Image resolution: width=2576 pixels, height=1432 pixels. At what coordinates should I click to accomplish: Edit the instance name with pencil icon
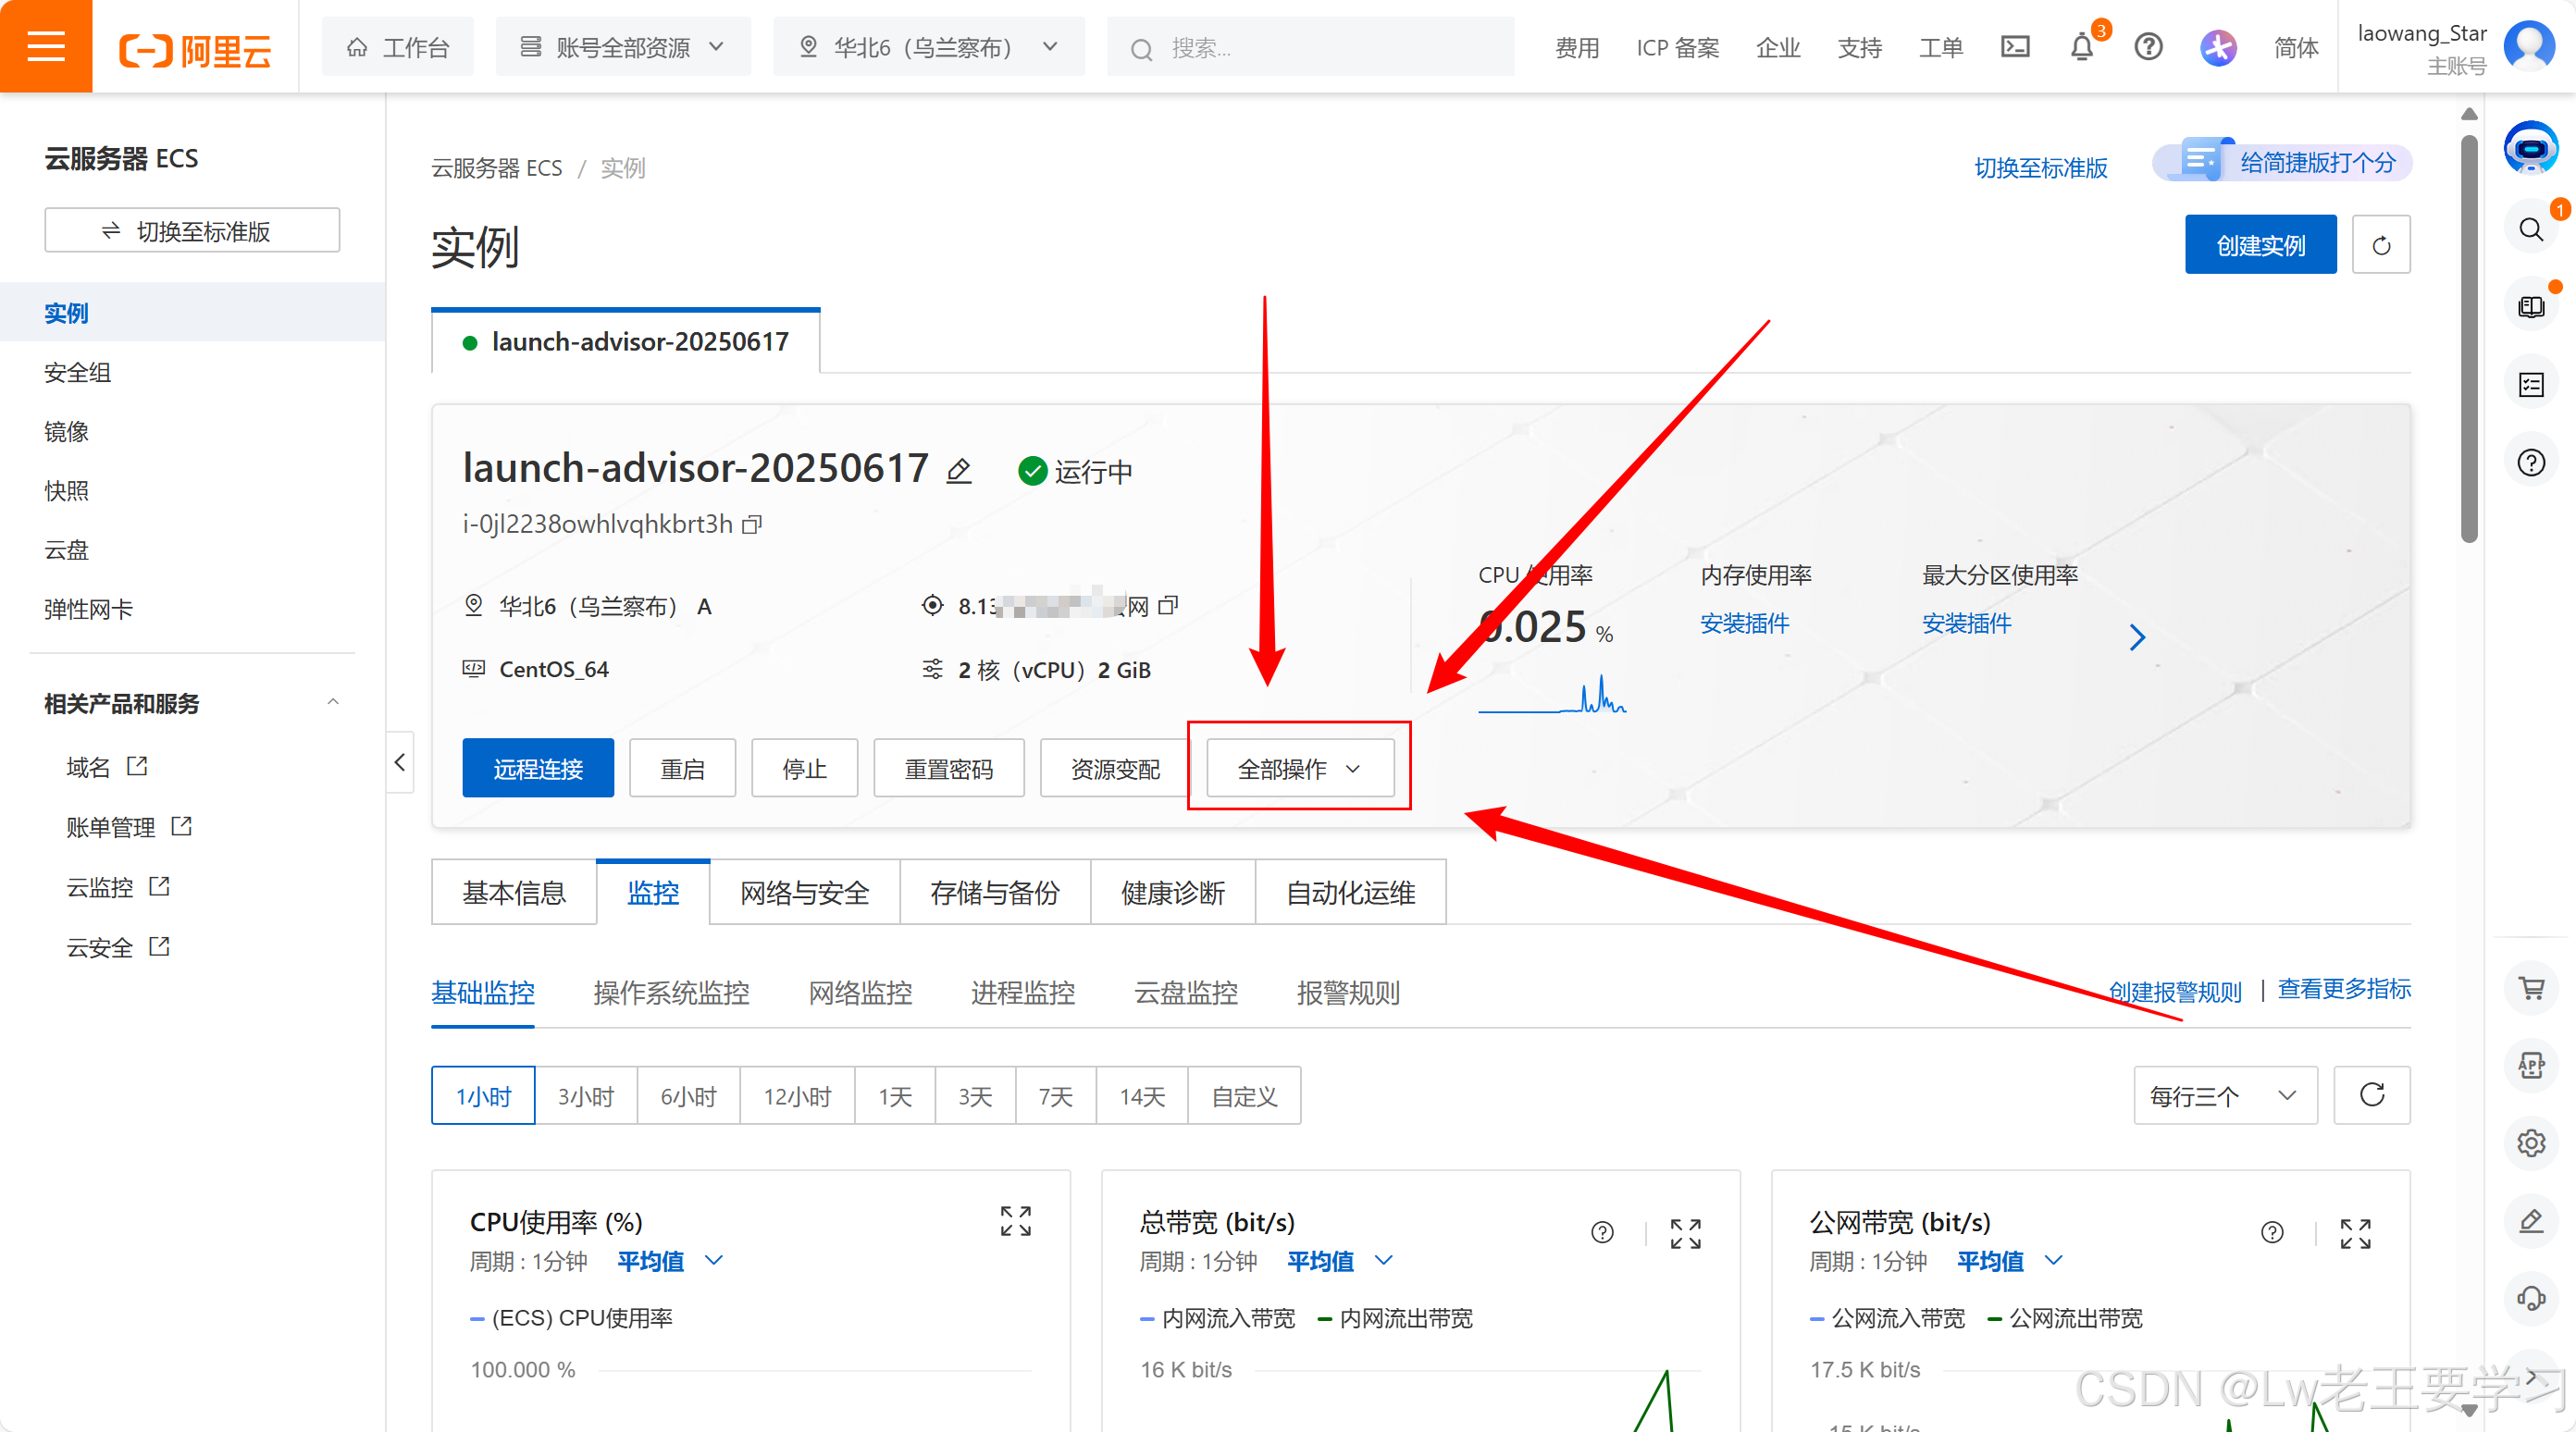[959, 470]
